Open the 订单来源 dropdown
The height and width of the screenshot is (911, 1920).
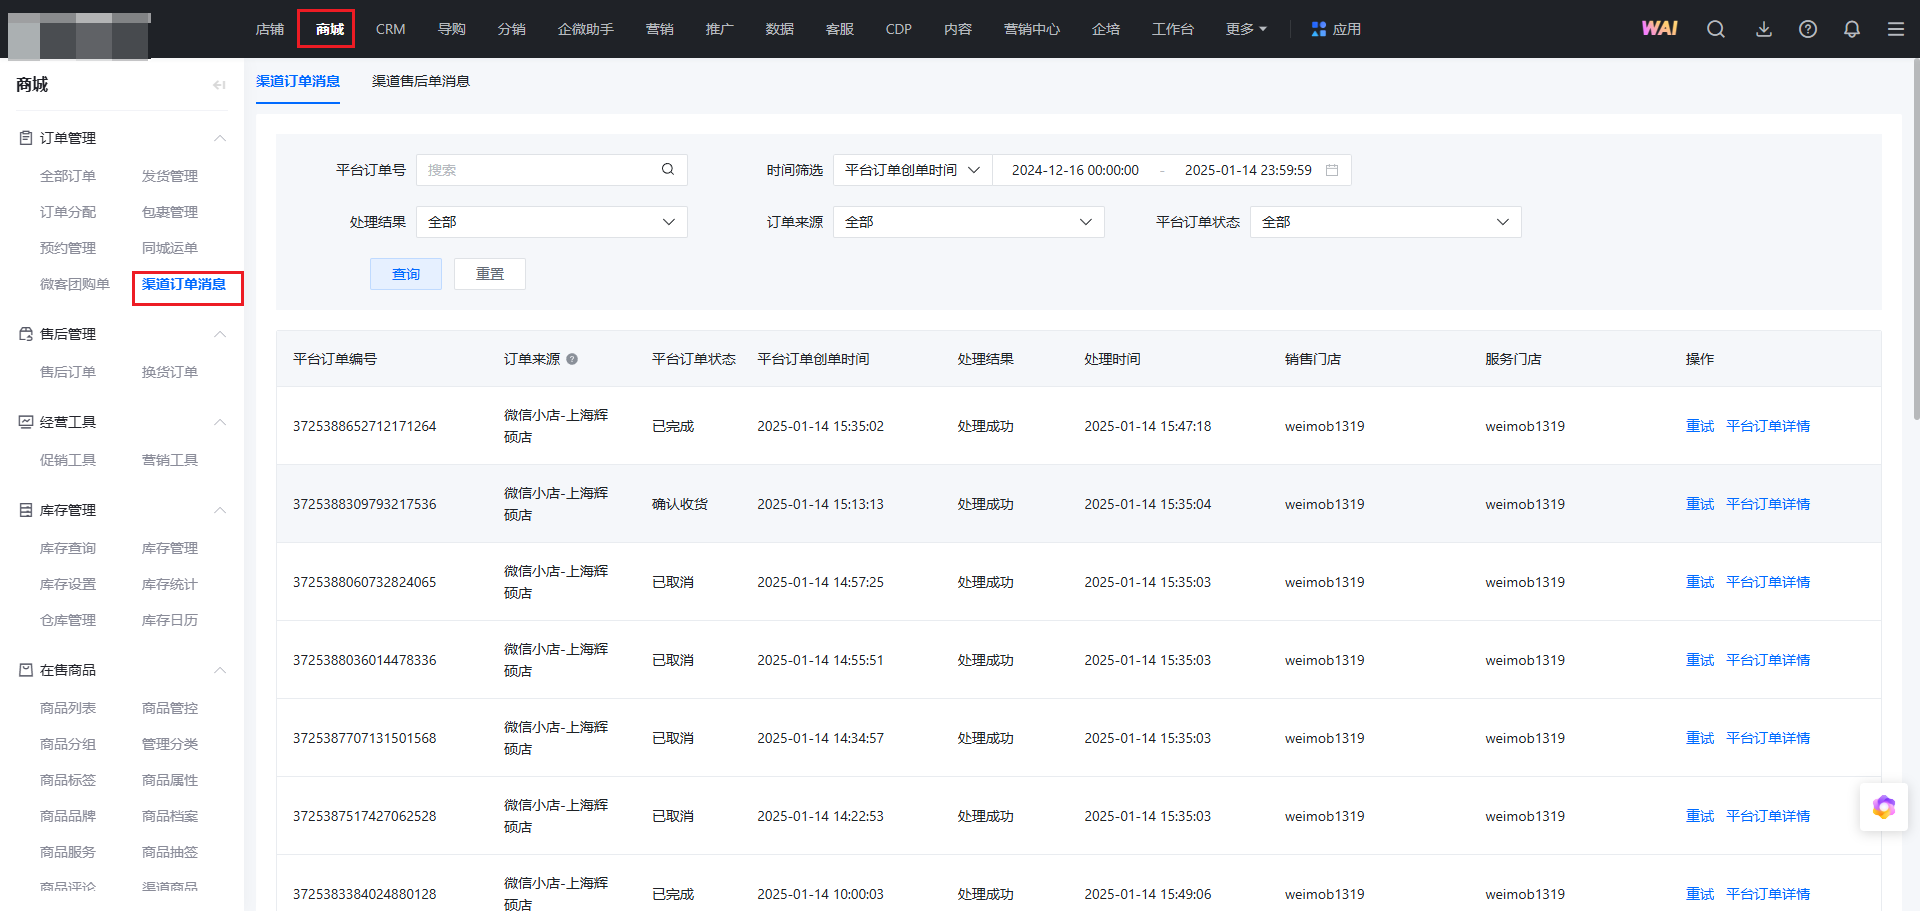tap(969, 222)
